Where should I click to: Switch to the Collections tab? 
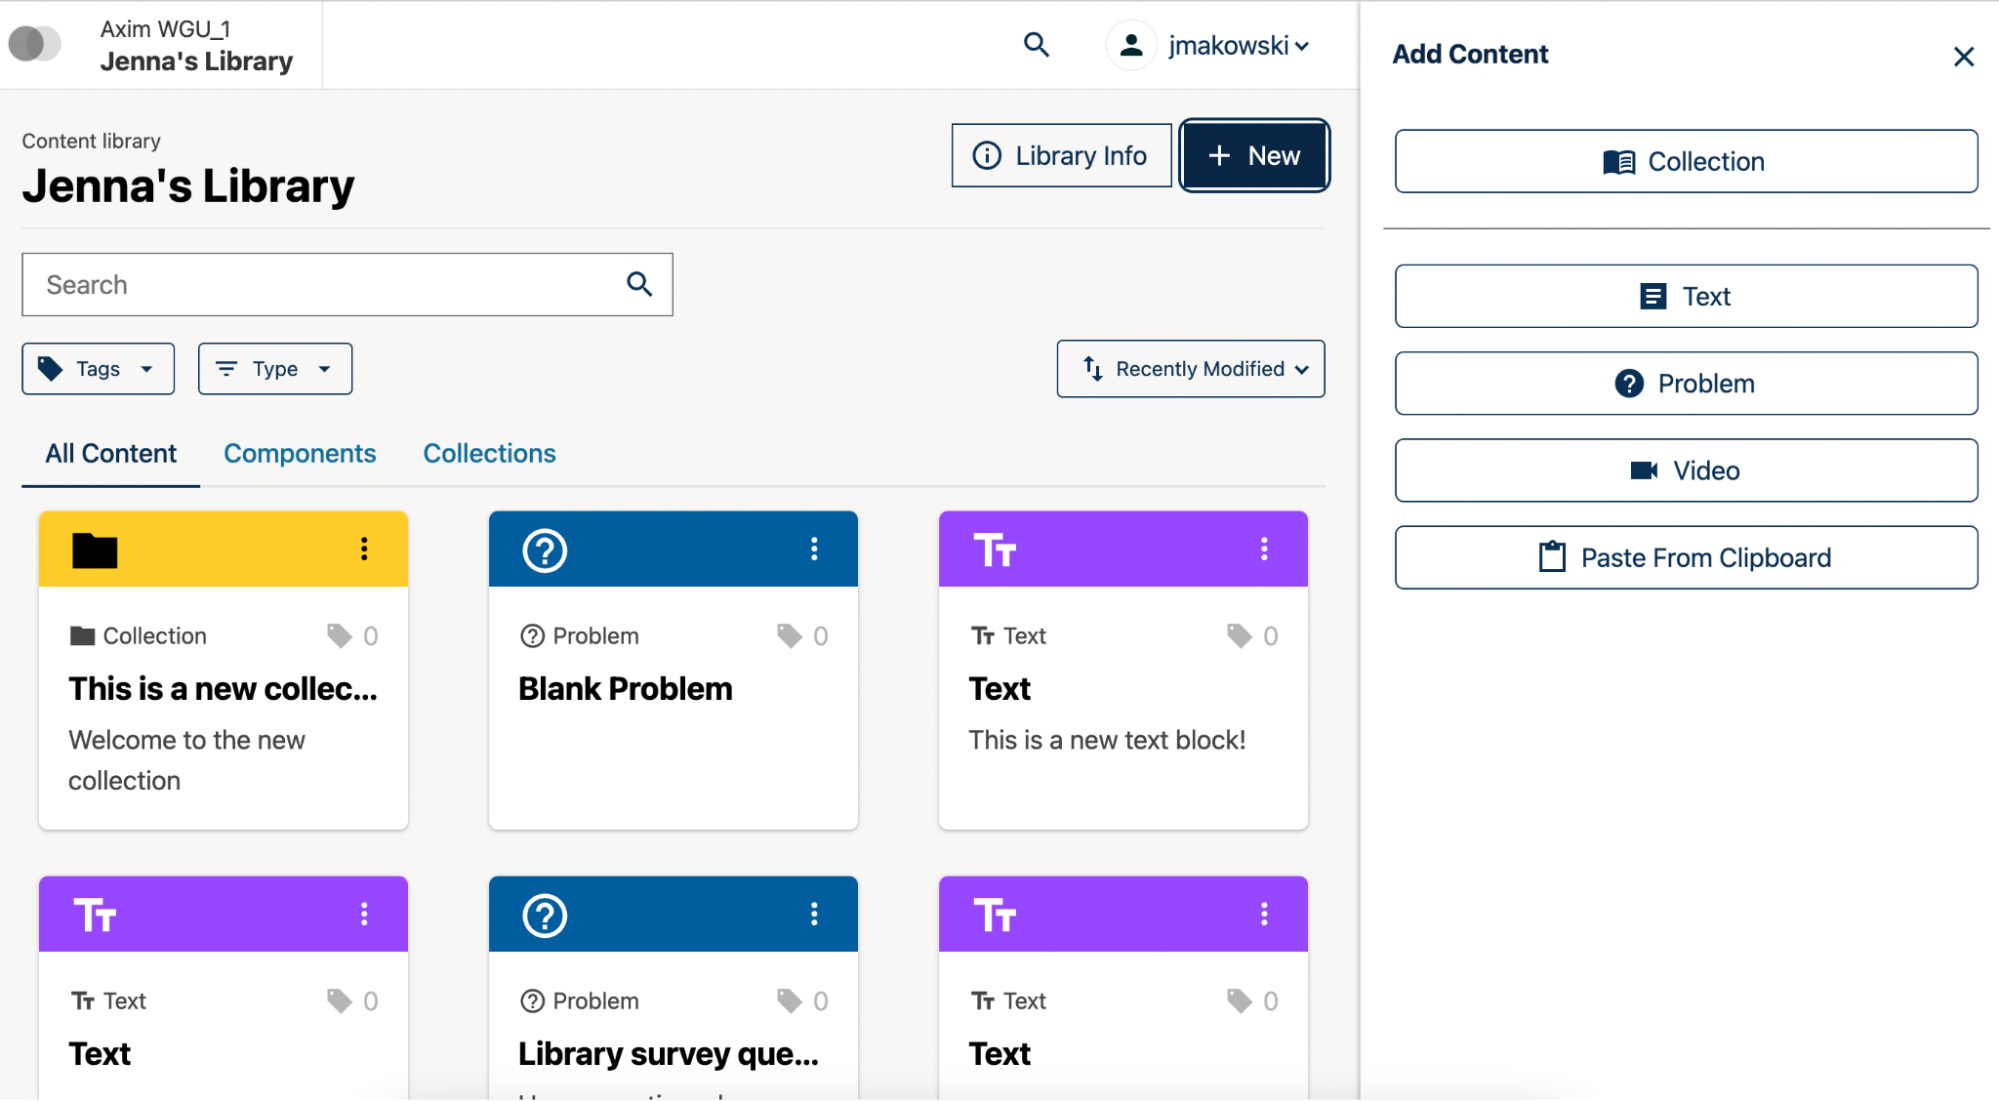point(489,453)
